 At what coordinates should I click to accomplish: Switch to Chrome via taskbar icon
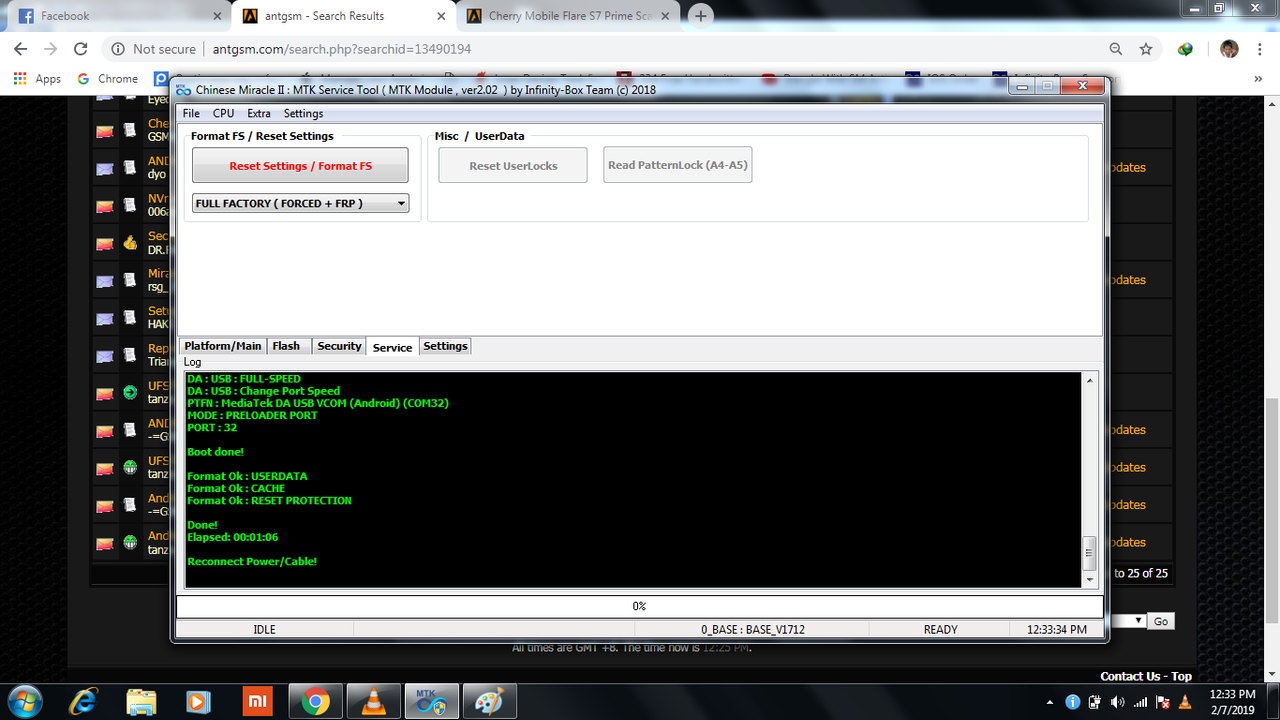point(316,702)
